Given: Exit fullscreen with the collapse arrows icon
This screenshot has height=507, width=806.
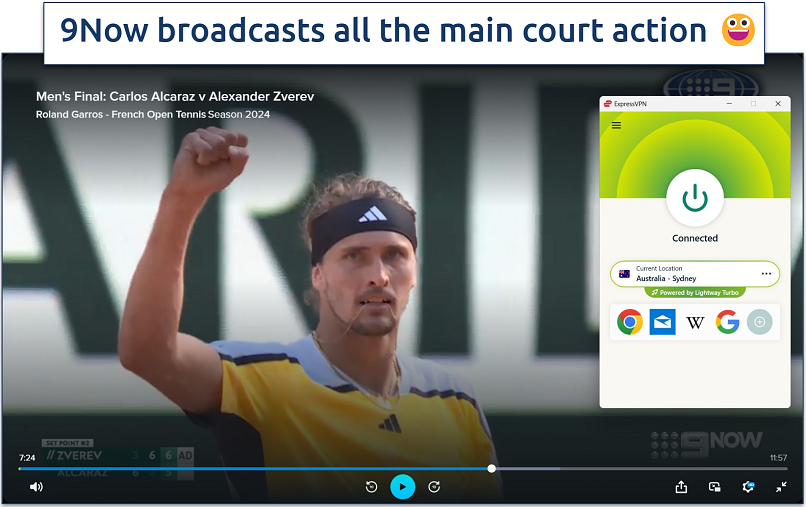Looking at the screenshot, I should 781,486.
